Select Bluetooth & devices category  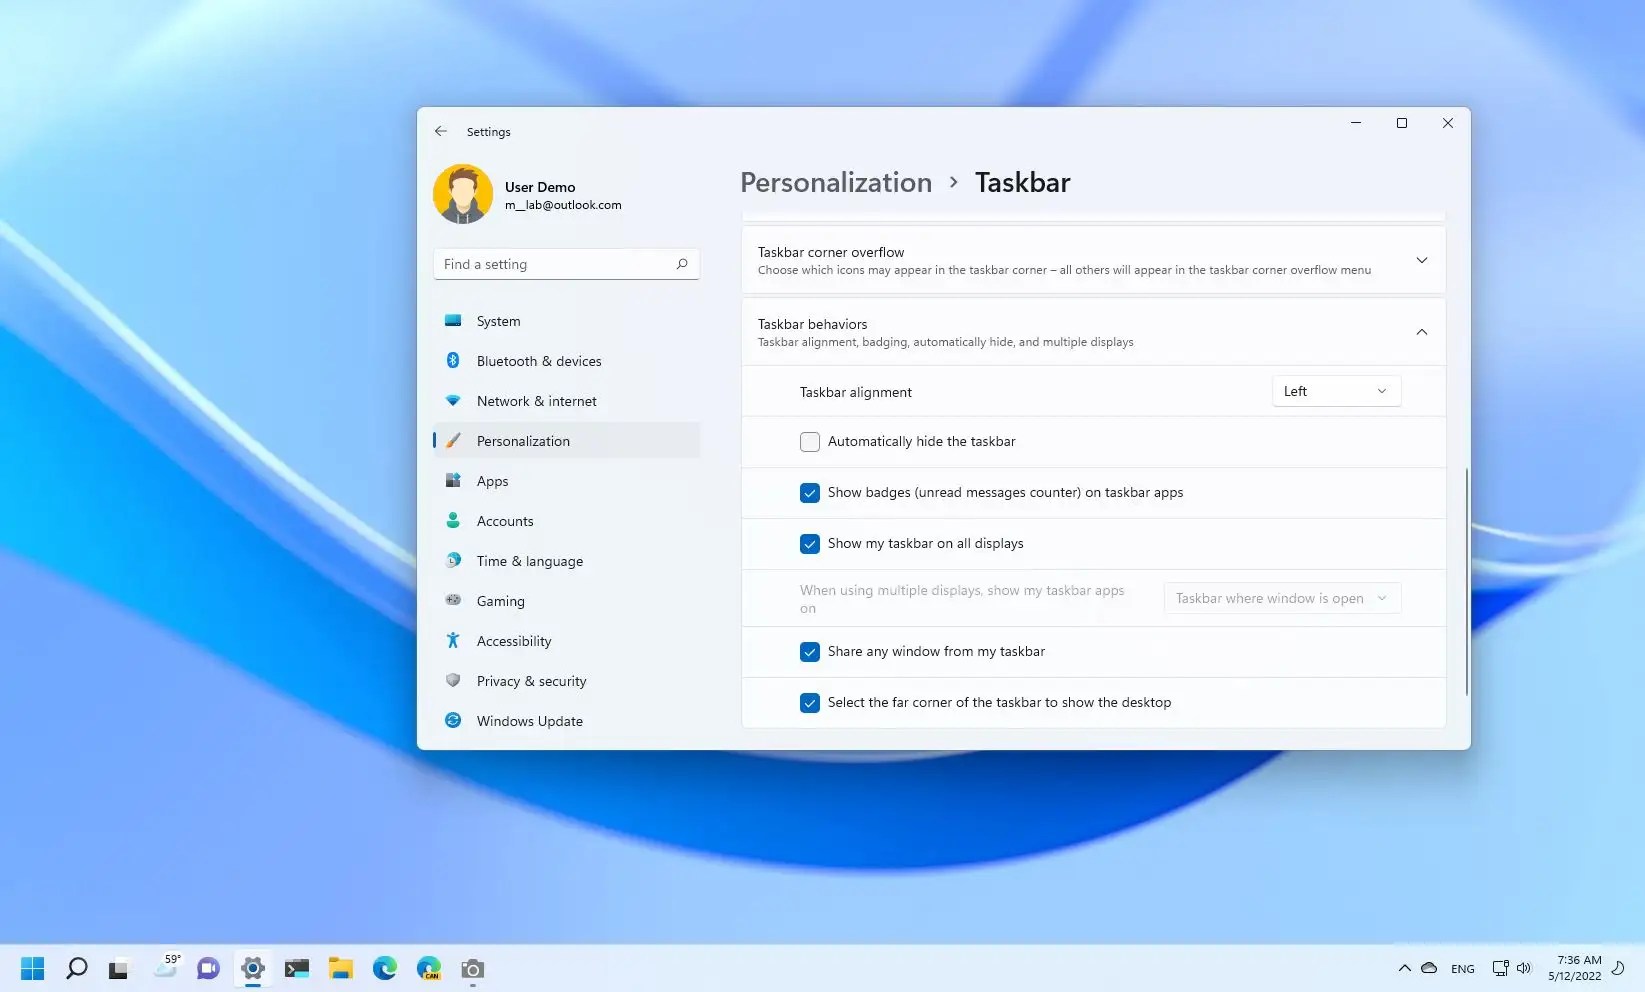tap(538, 361)
